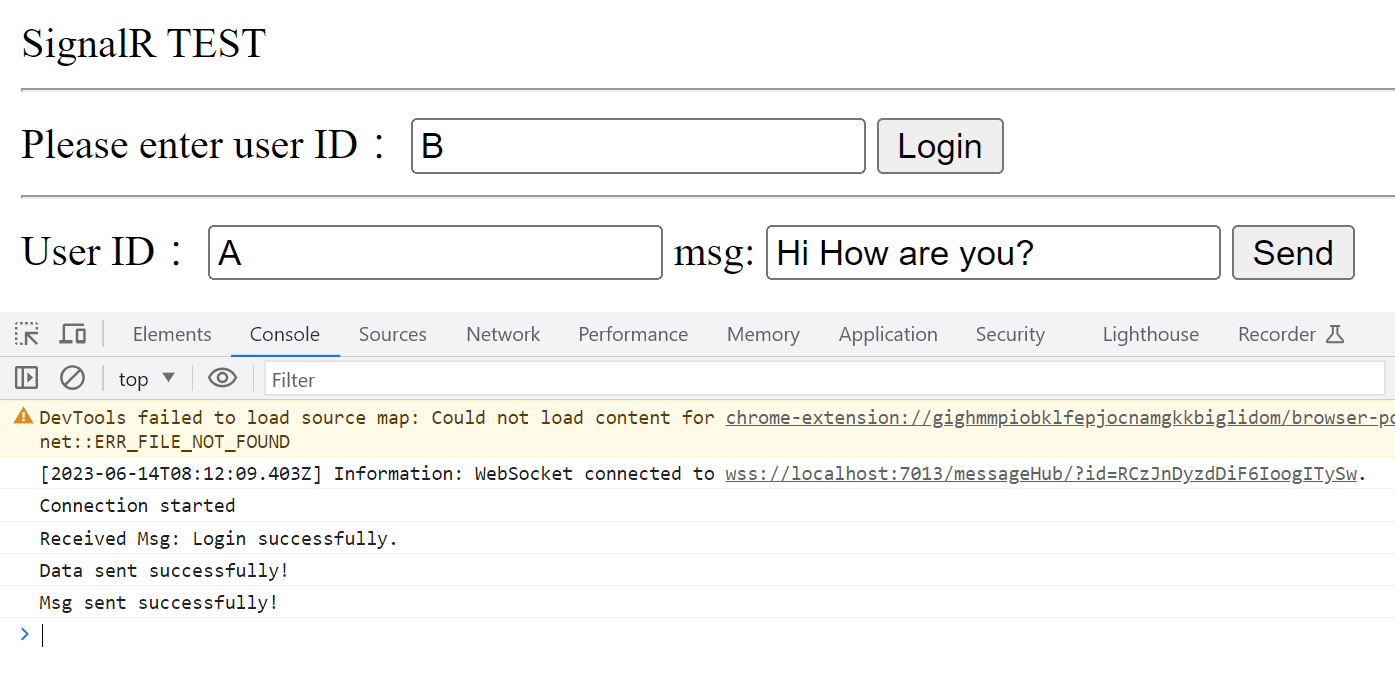Click 'Received Msg: Login successfully.' log line
This screenshot has height=678, width=1395.
coord(219,538)
